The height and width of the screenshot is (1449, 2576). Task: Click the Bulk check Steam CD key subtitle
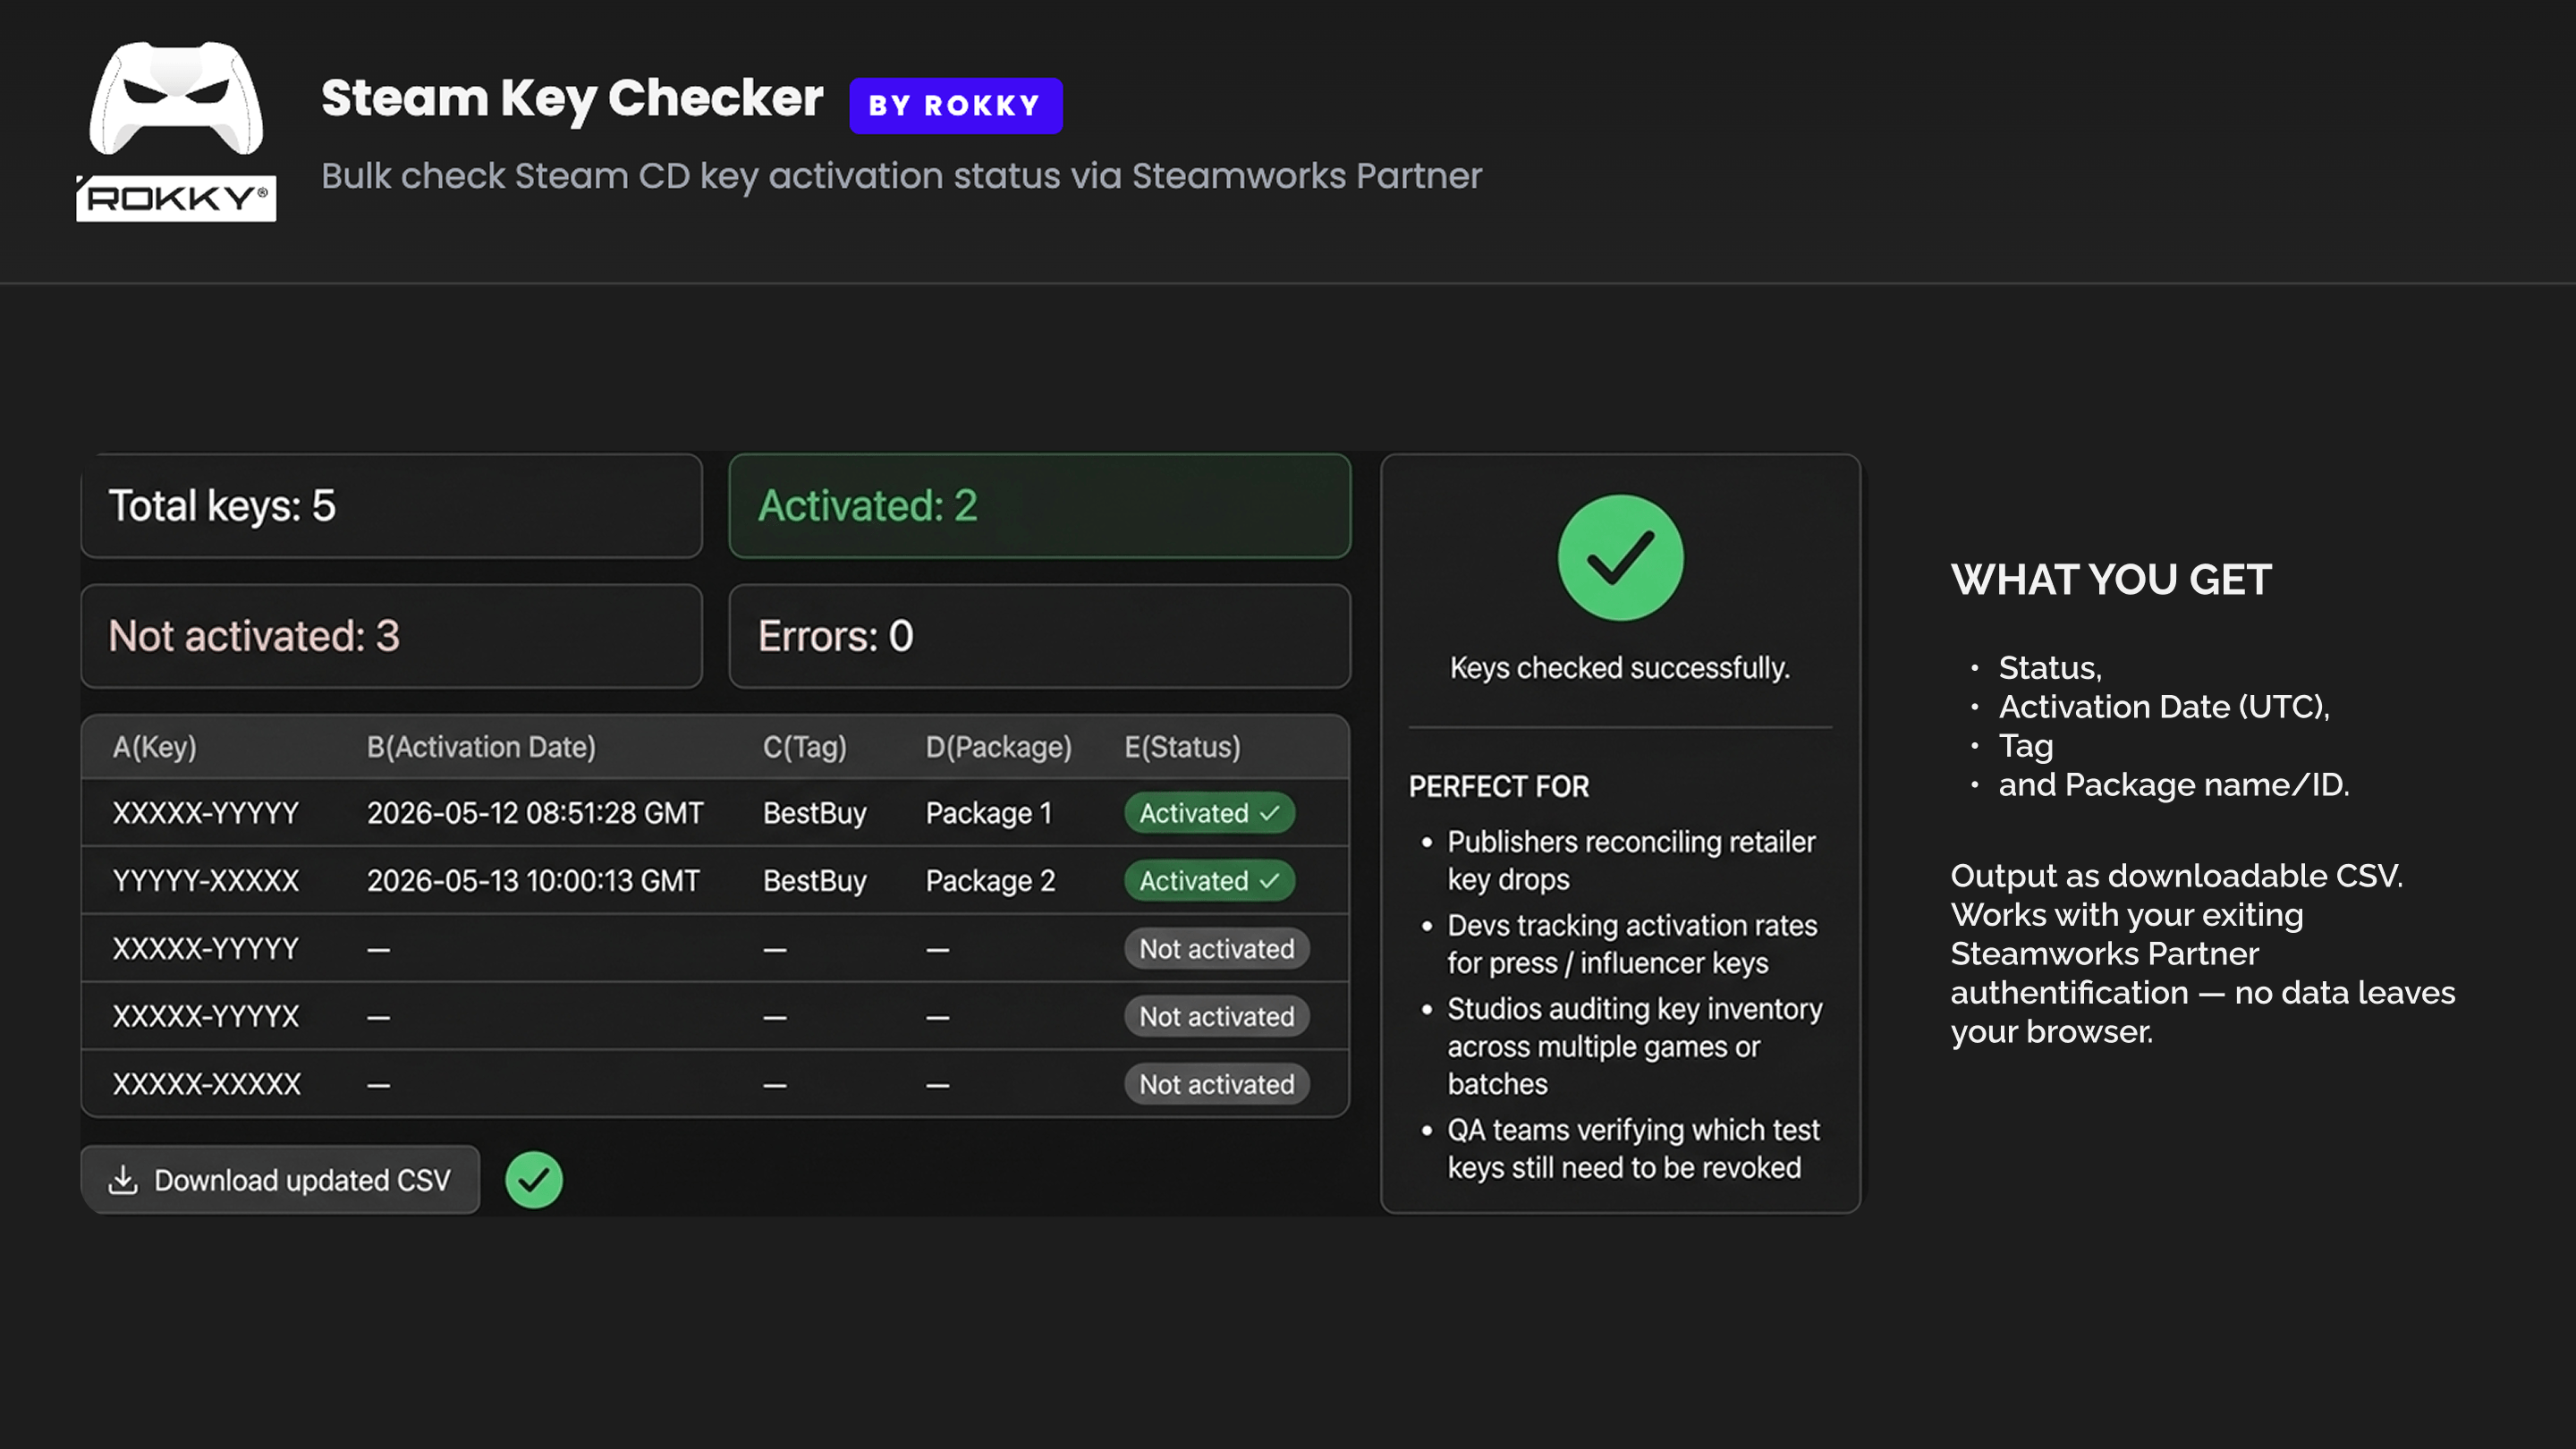click(901, 176)
